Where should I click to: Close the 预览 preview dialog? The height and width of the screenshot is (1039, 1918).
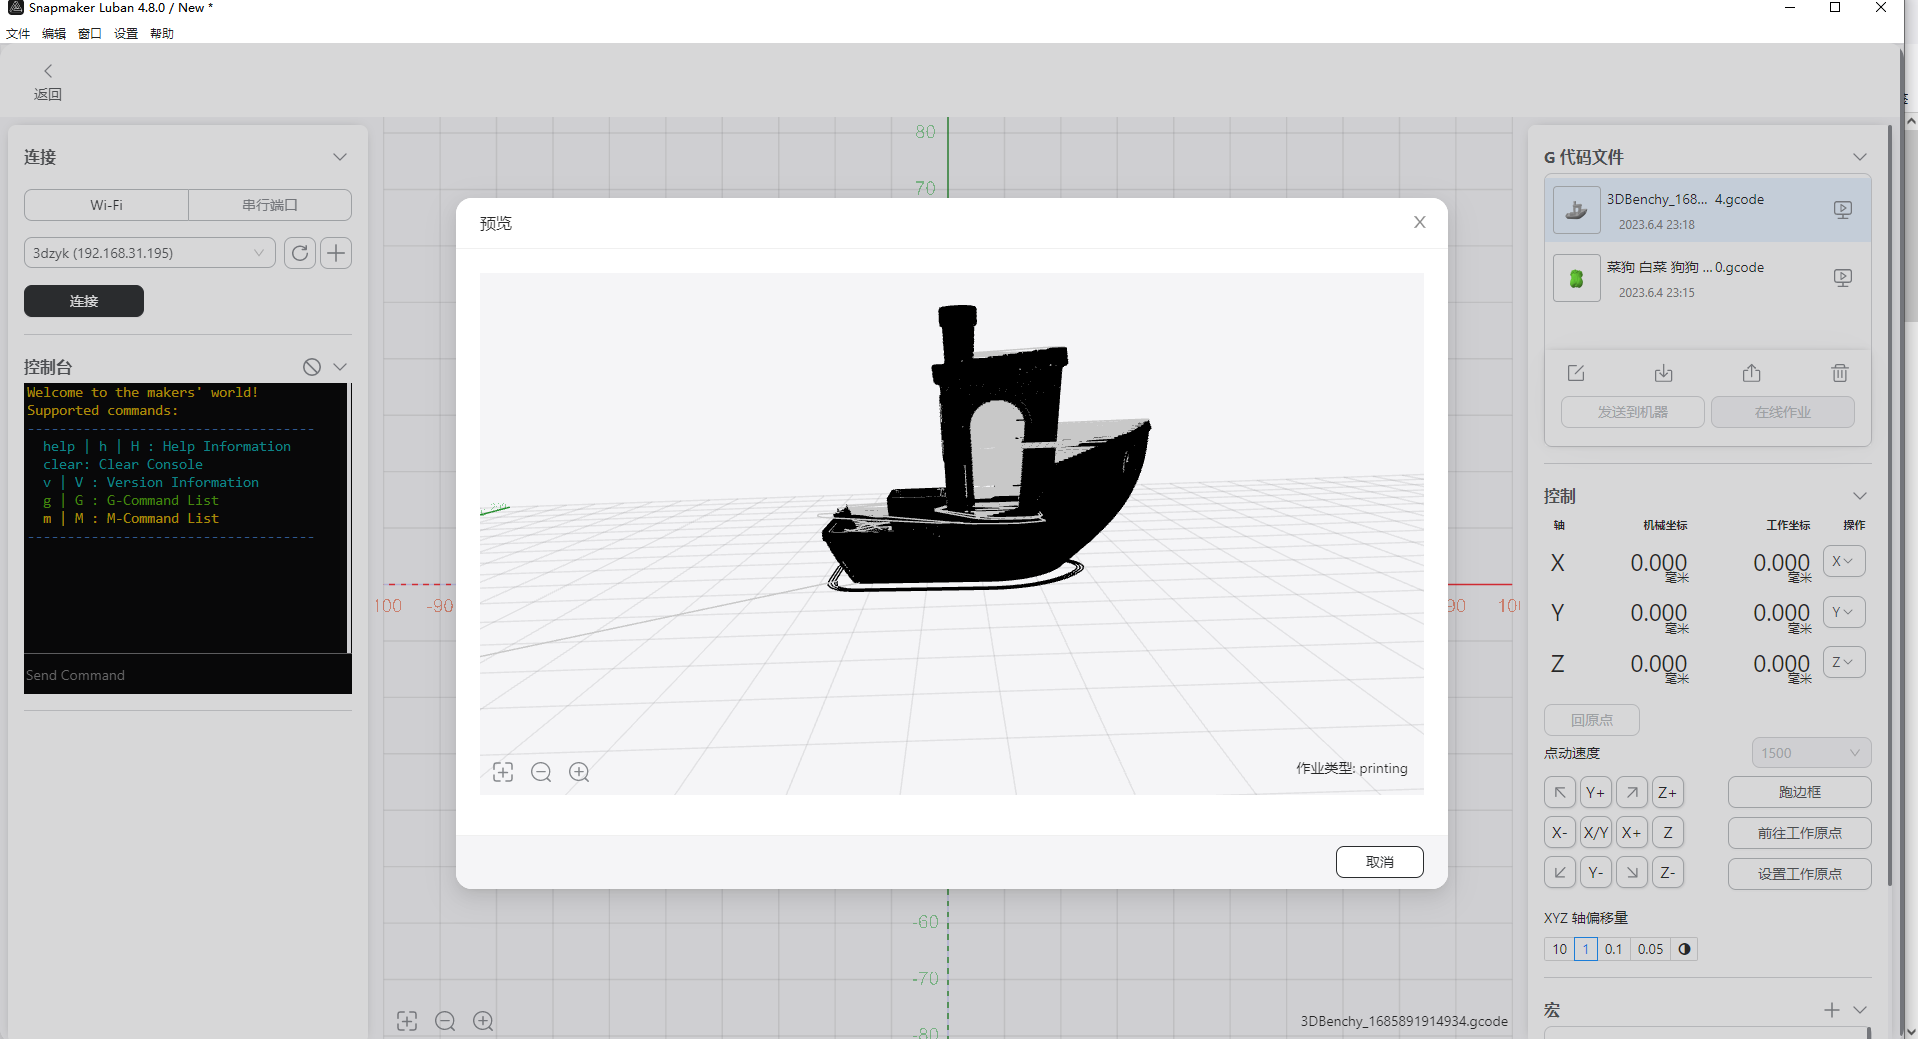(1419, 222)
